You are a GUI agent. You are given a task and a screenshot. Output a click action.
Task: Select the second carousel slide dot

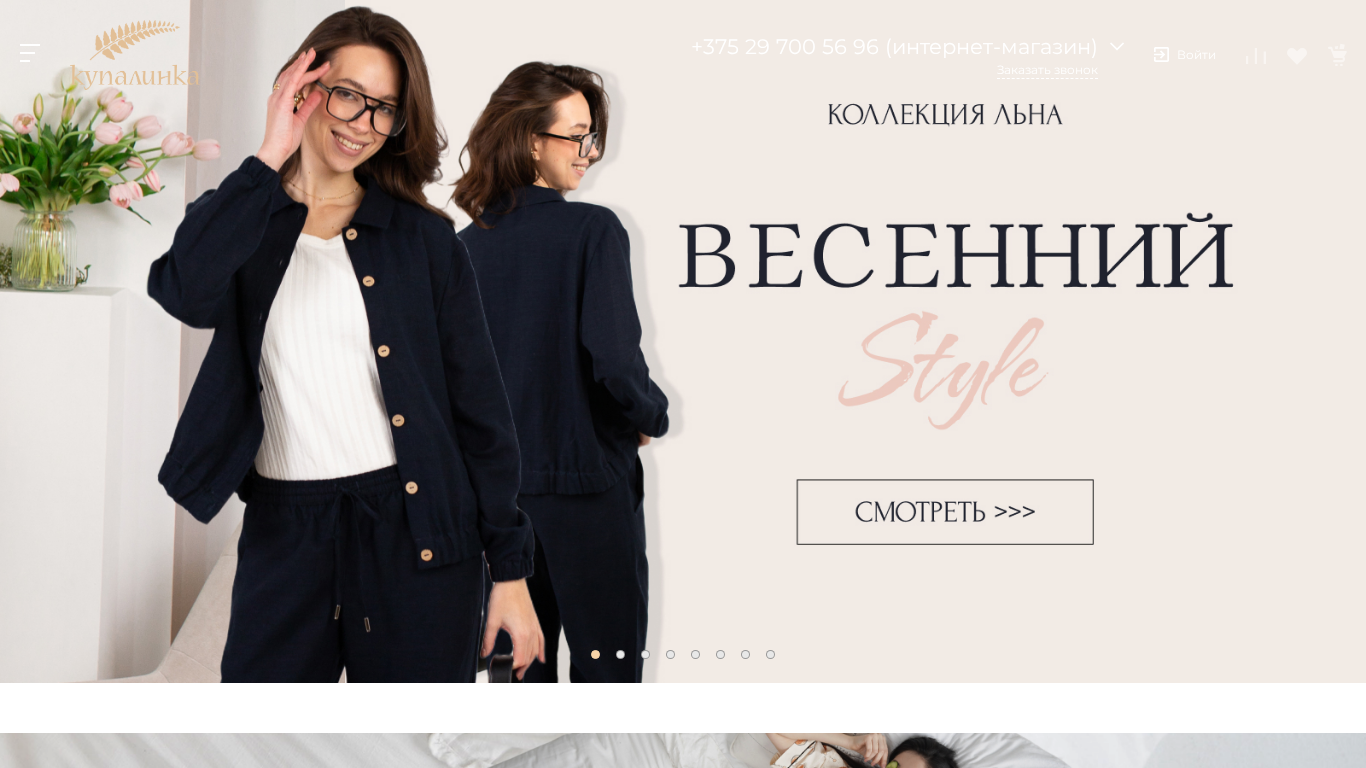(x=620, y=654)
